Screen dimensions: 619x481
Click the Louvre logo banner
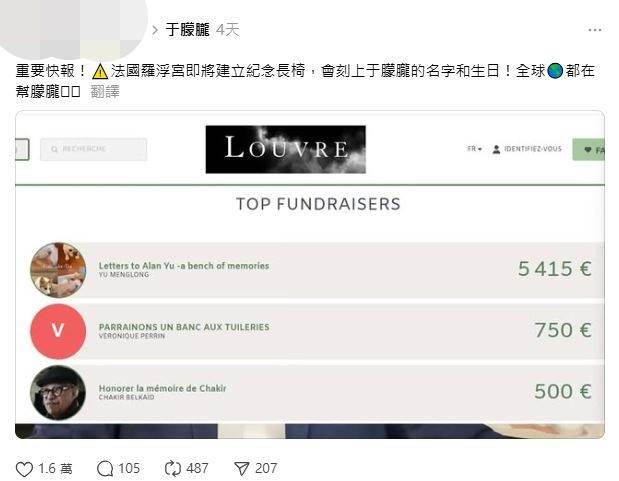coord(285,149)
